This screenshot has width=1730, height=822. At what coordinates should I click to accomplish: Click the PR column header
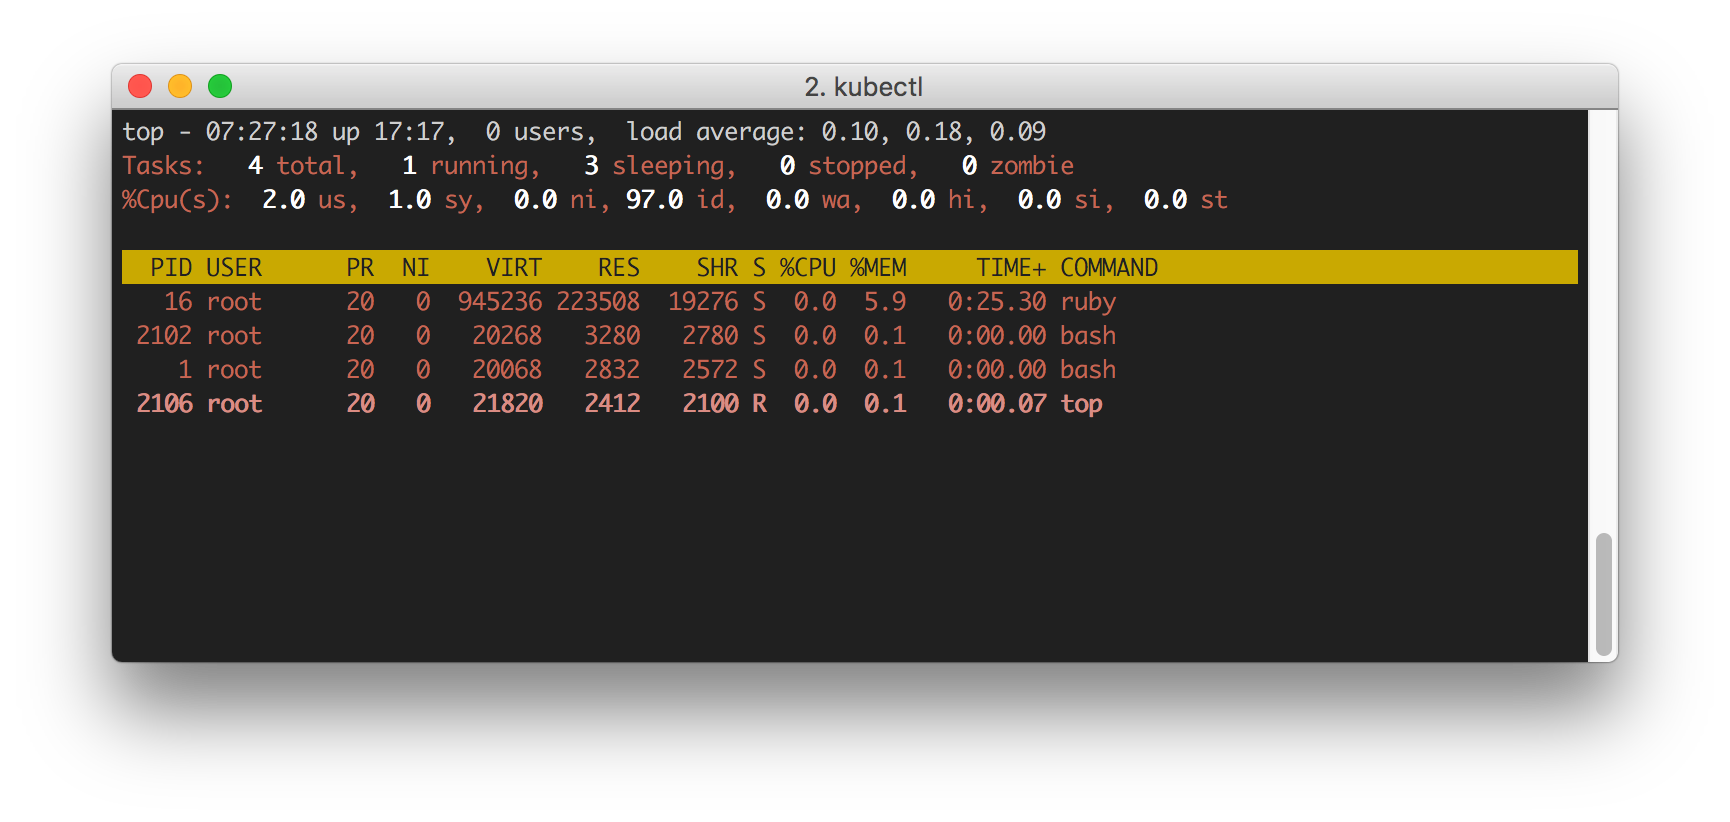pos(360,268)
